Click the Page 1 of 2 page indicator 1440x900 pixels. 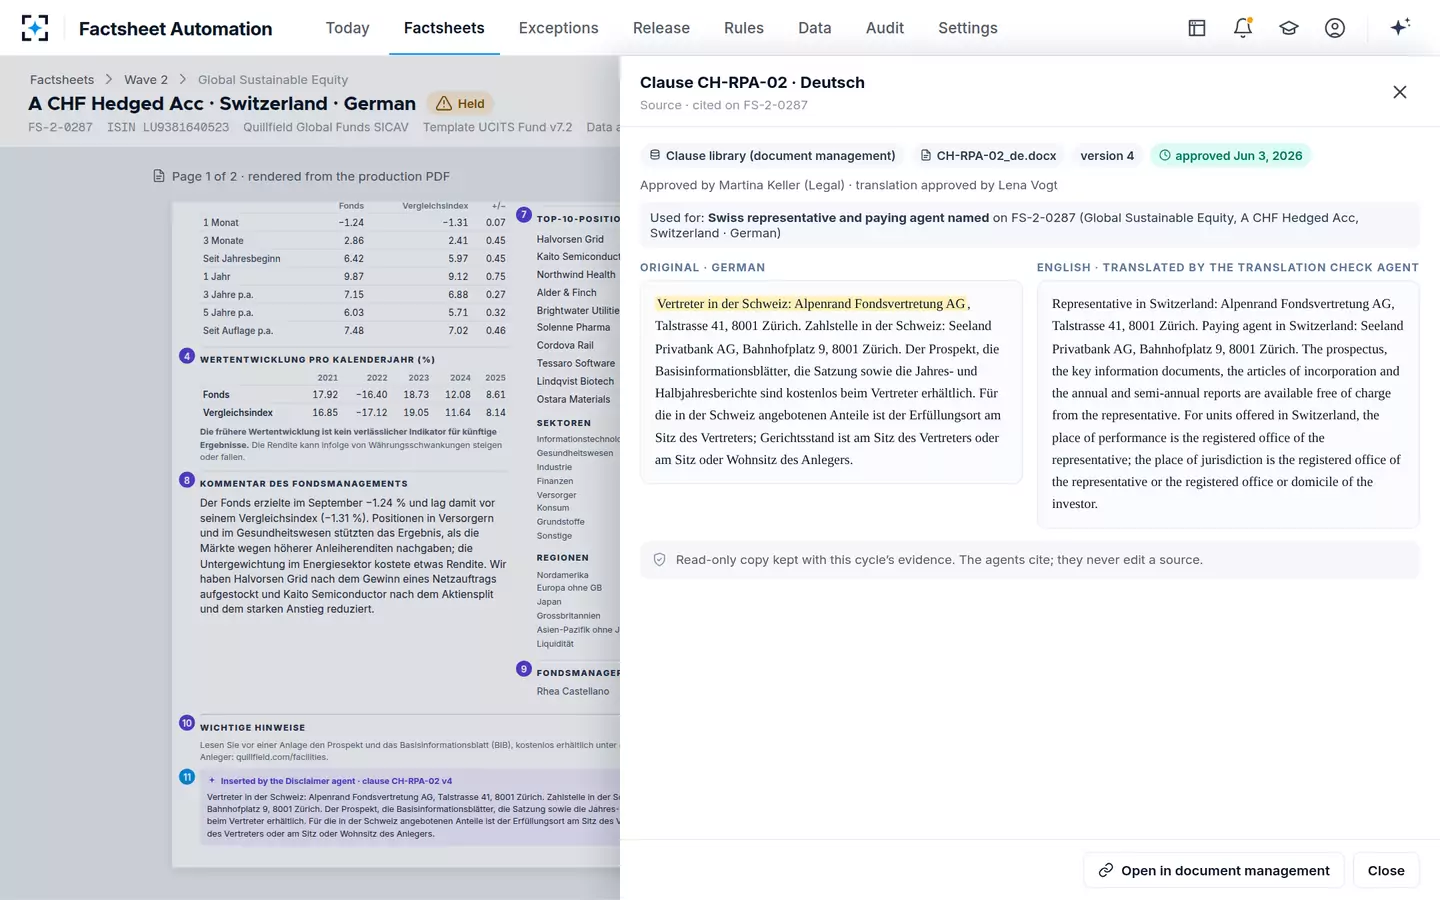point(311,177)
